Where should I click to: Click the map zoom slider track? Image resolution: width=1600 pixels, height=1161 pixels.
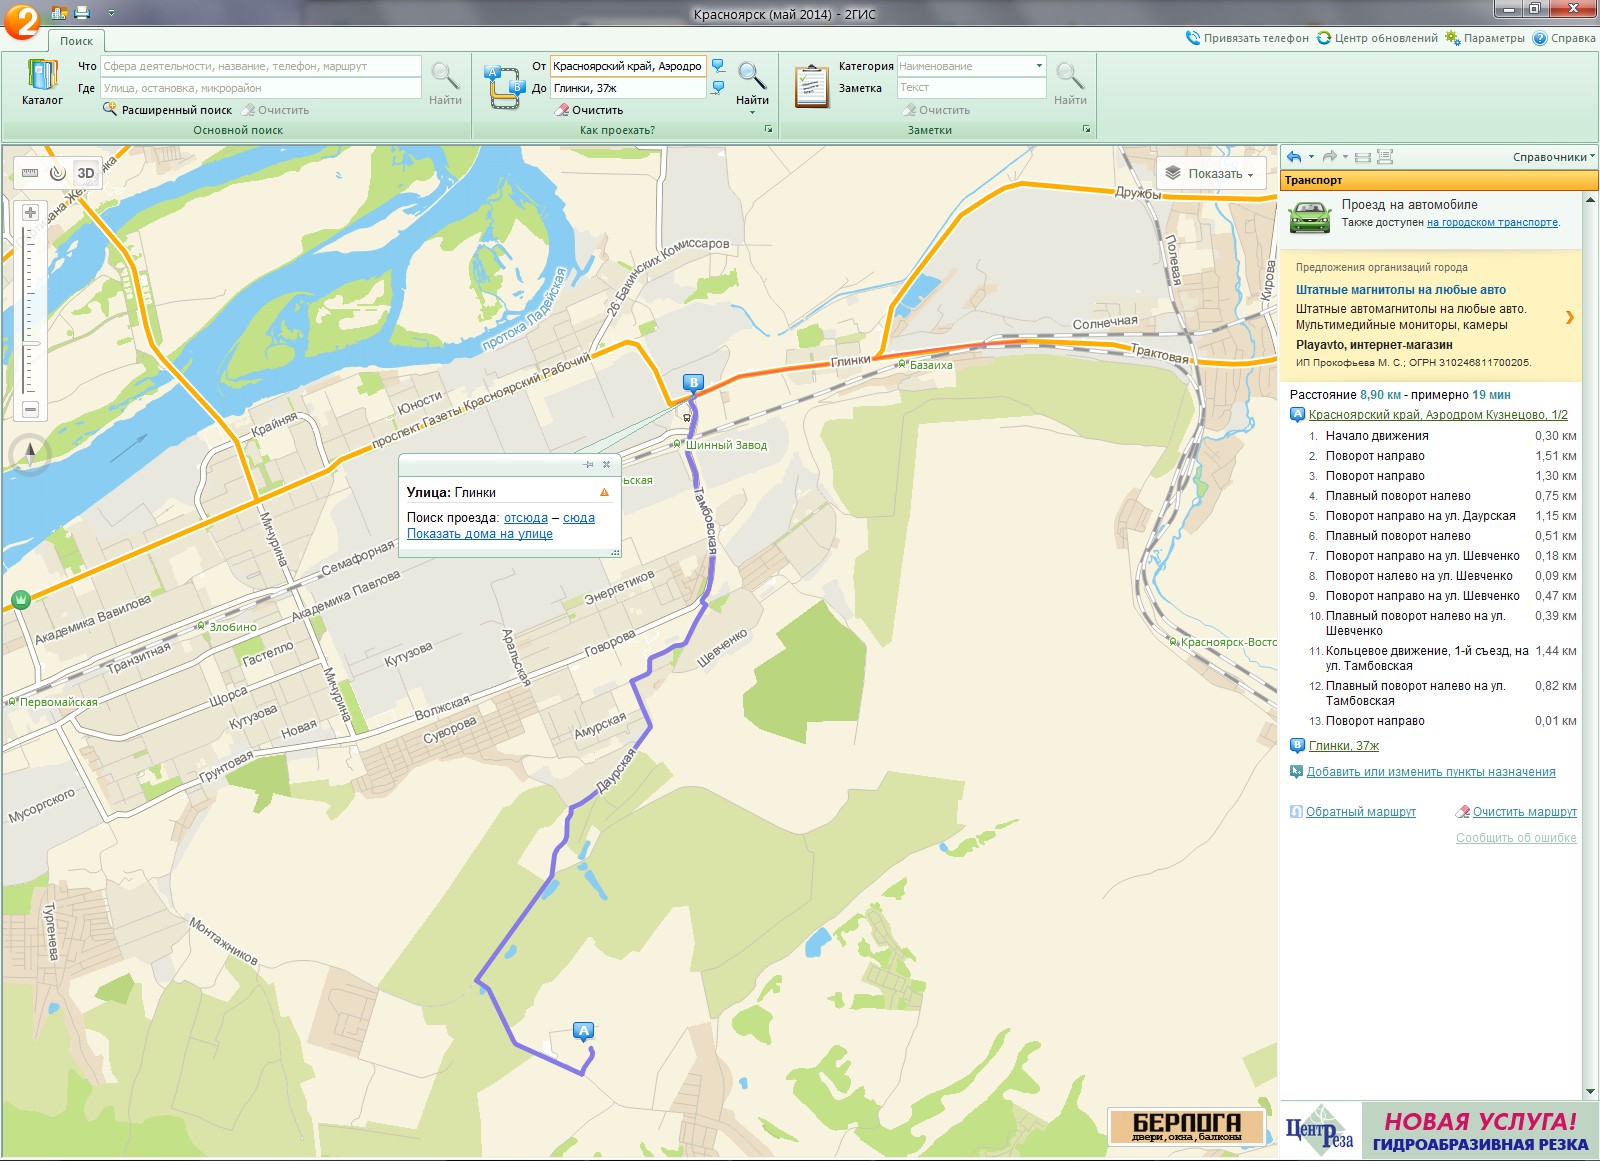(x=30, y=310)
